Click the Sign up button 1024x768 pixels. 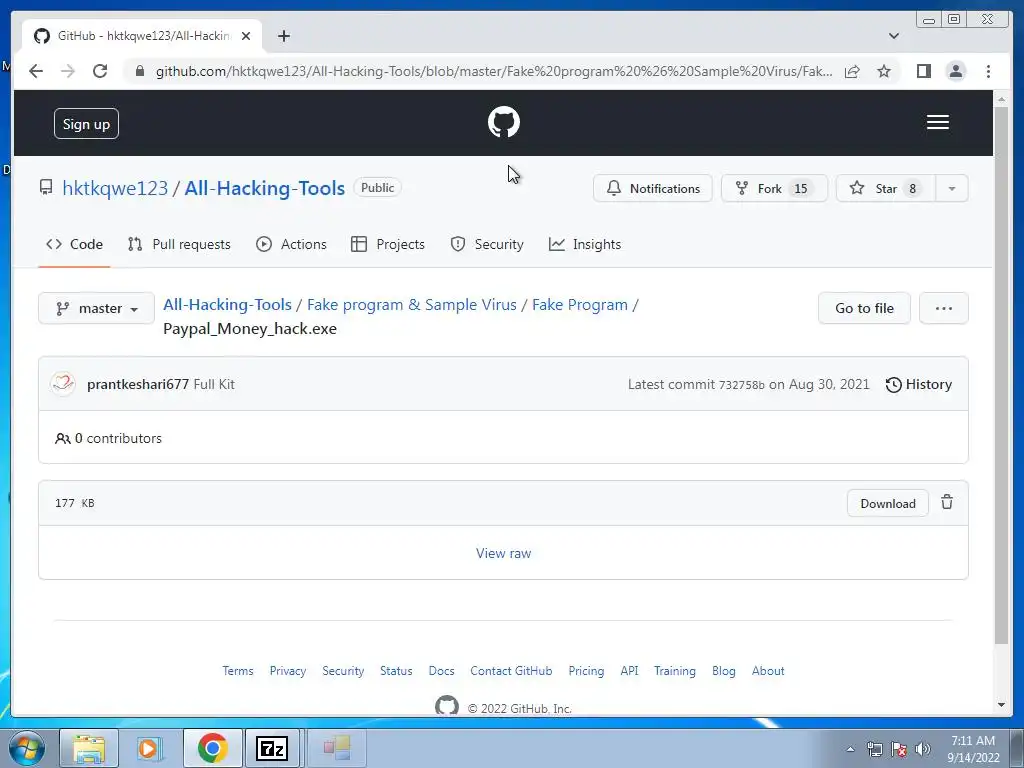point(86,123)
